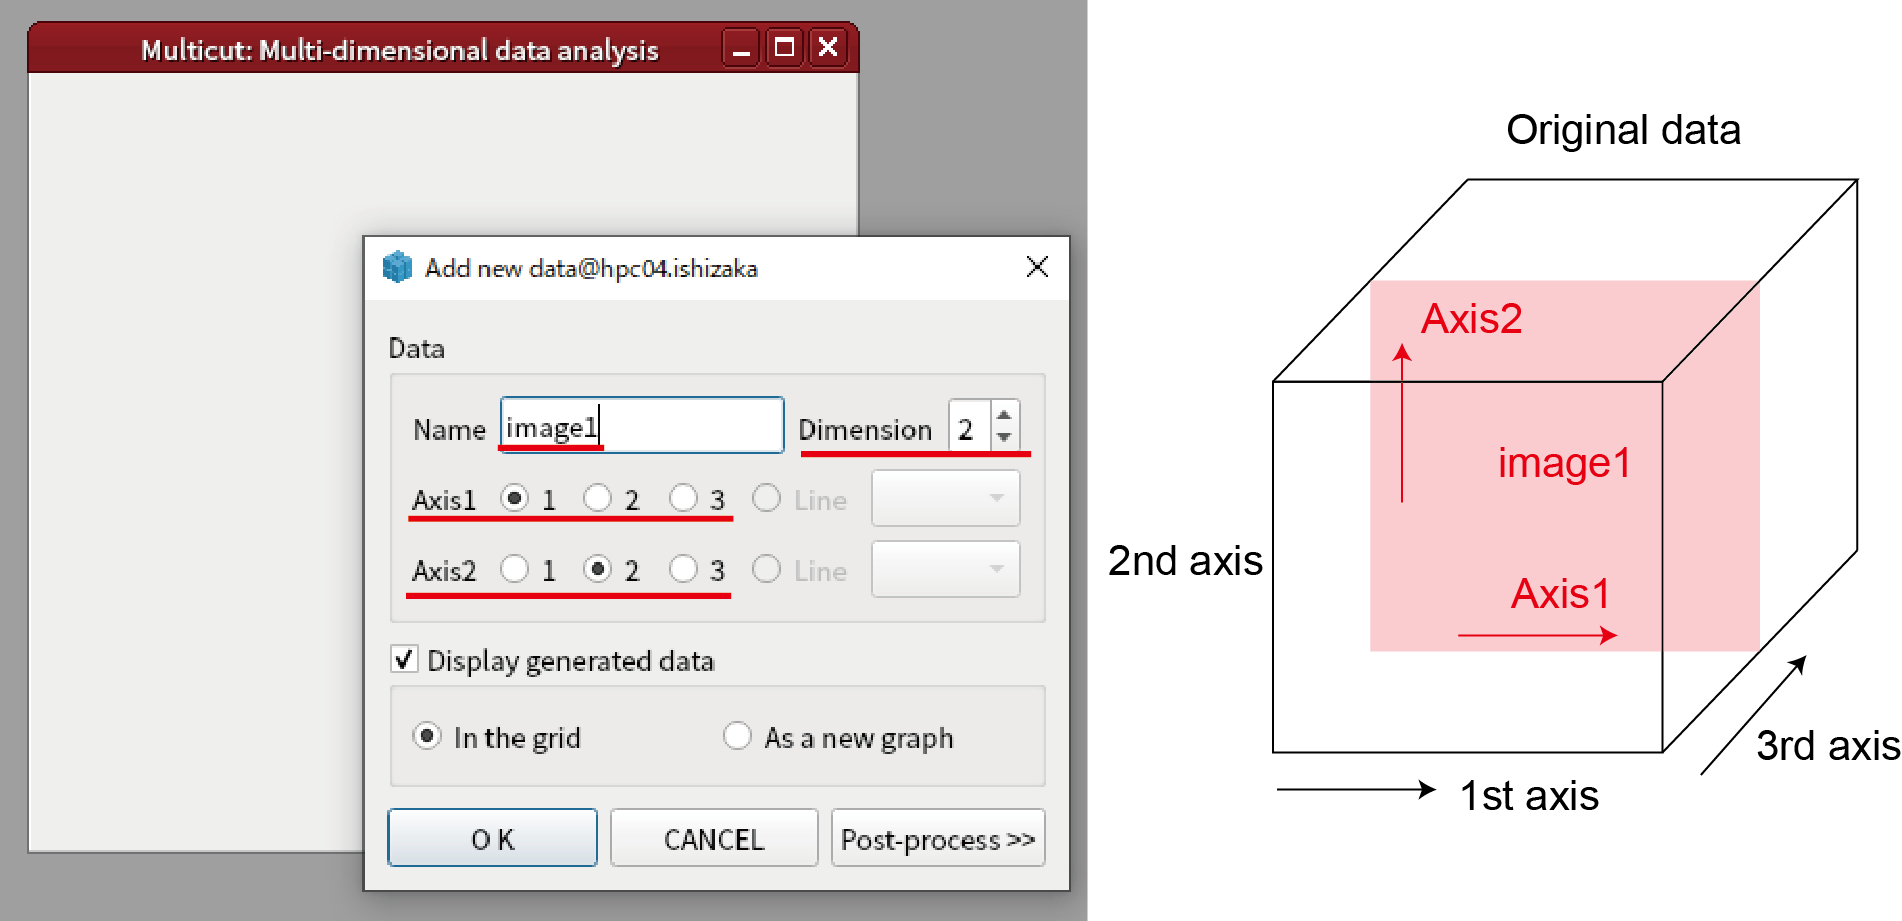1902x921 pixels.
Task: Click the Data section label
Action: [x=417, y=348]
